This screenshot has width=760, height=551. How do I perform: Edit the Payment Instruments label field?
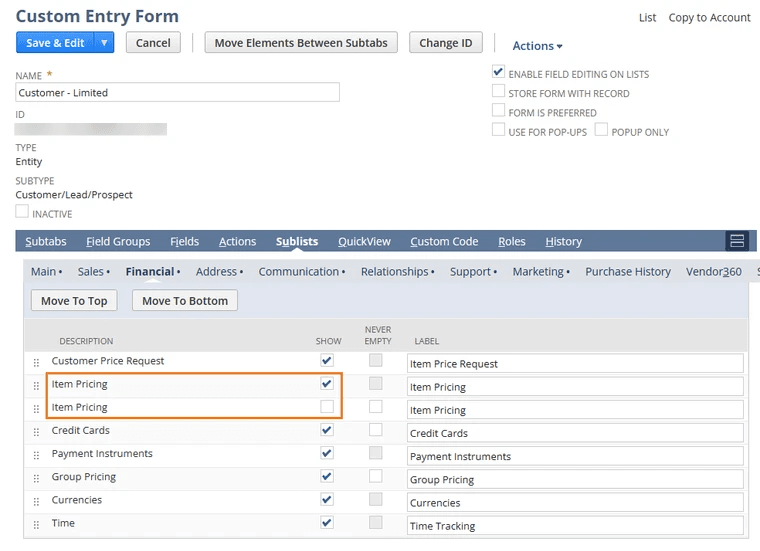click(x=575, y=456)
